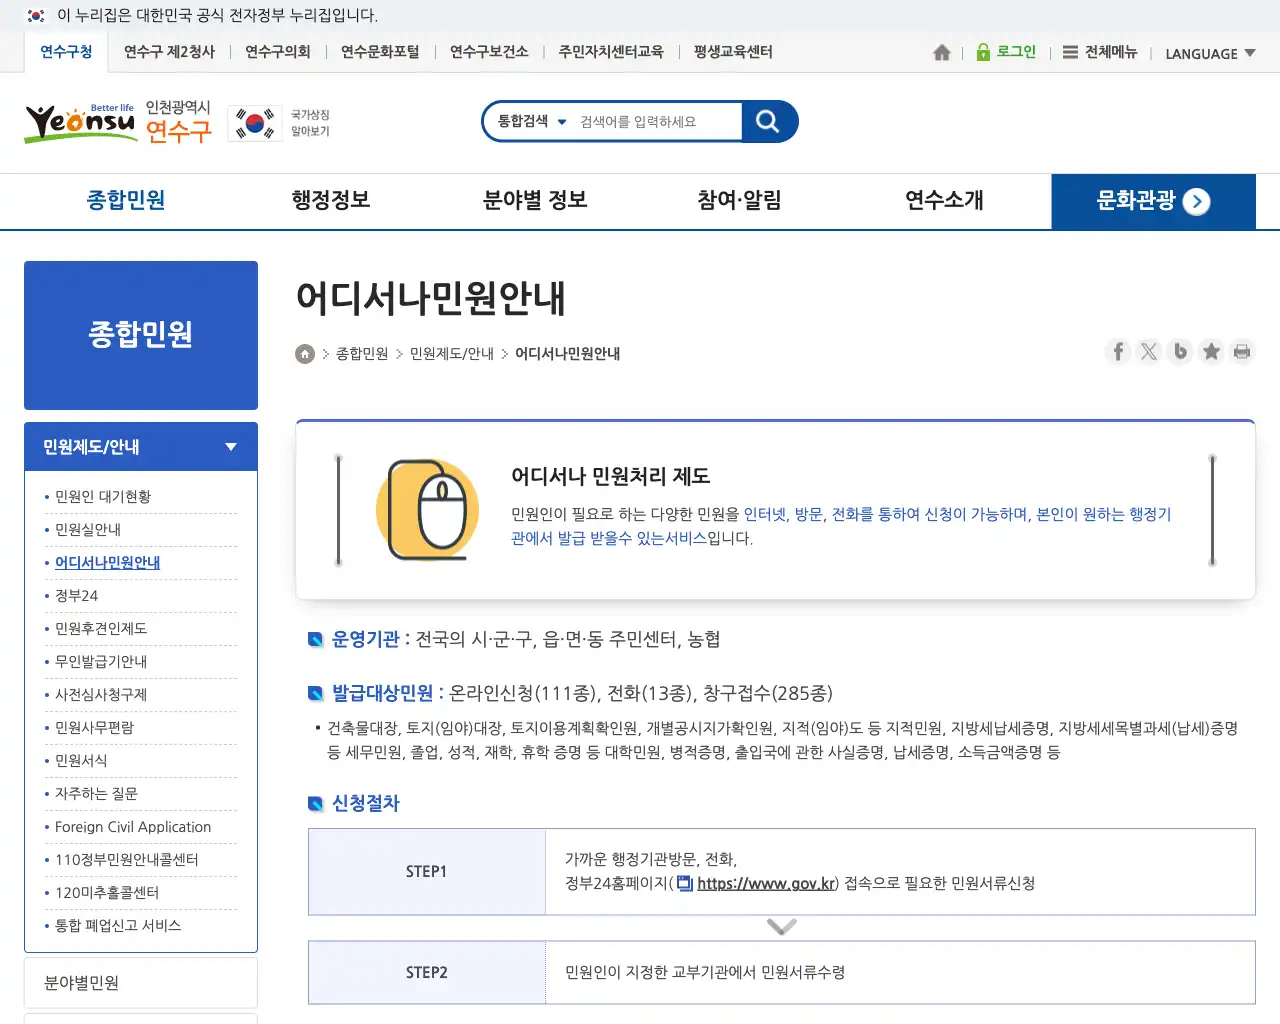Open Foreign Civil Application sidebar item
The image size is (1280, 1024).
tap(133, 827)
